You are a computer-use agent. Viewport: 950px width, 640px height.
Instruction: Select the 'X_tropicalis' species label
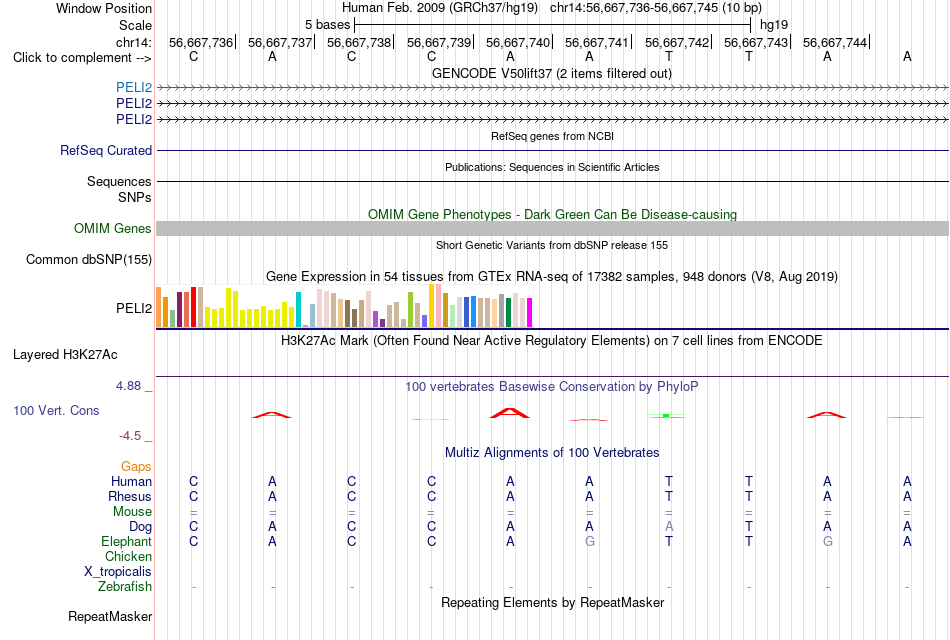tap(118, 572)
